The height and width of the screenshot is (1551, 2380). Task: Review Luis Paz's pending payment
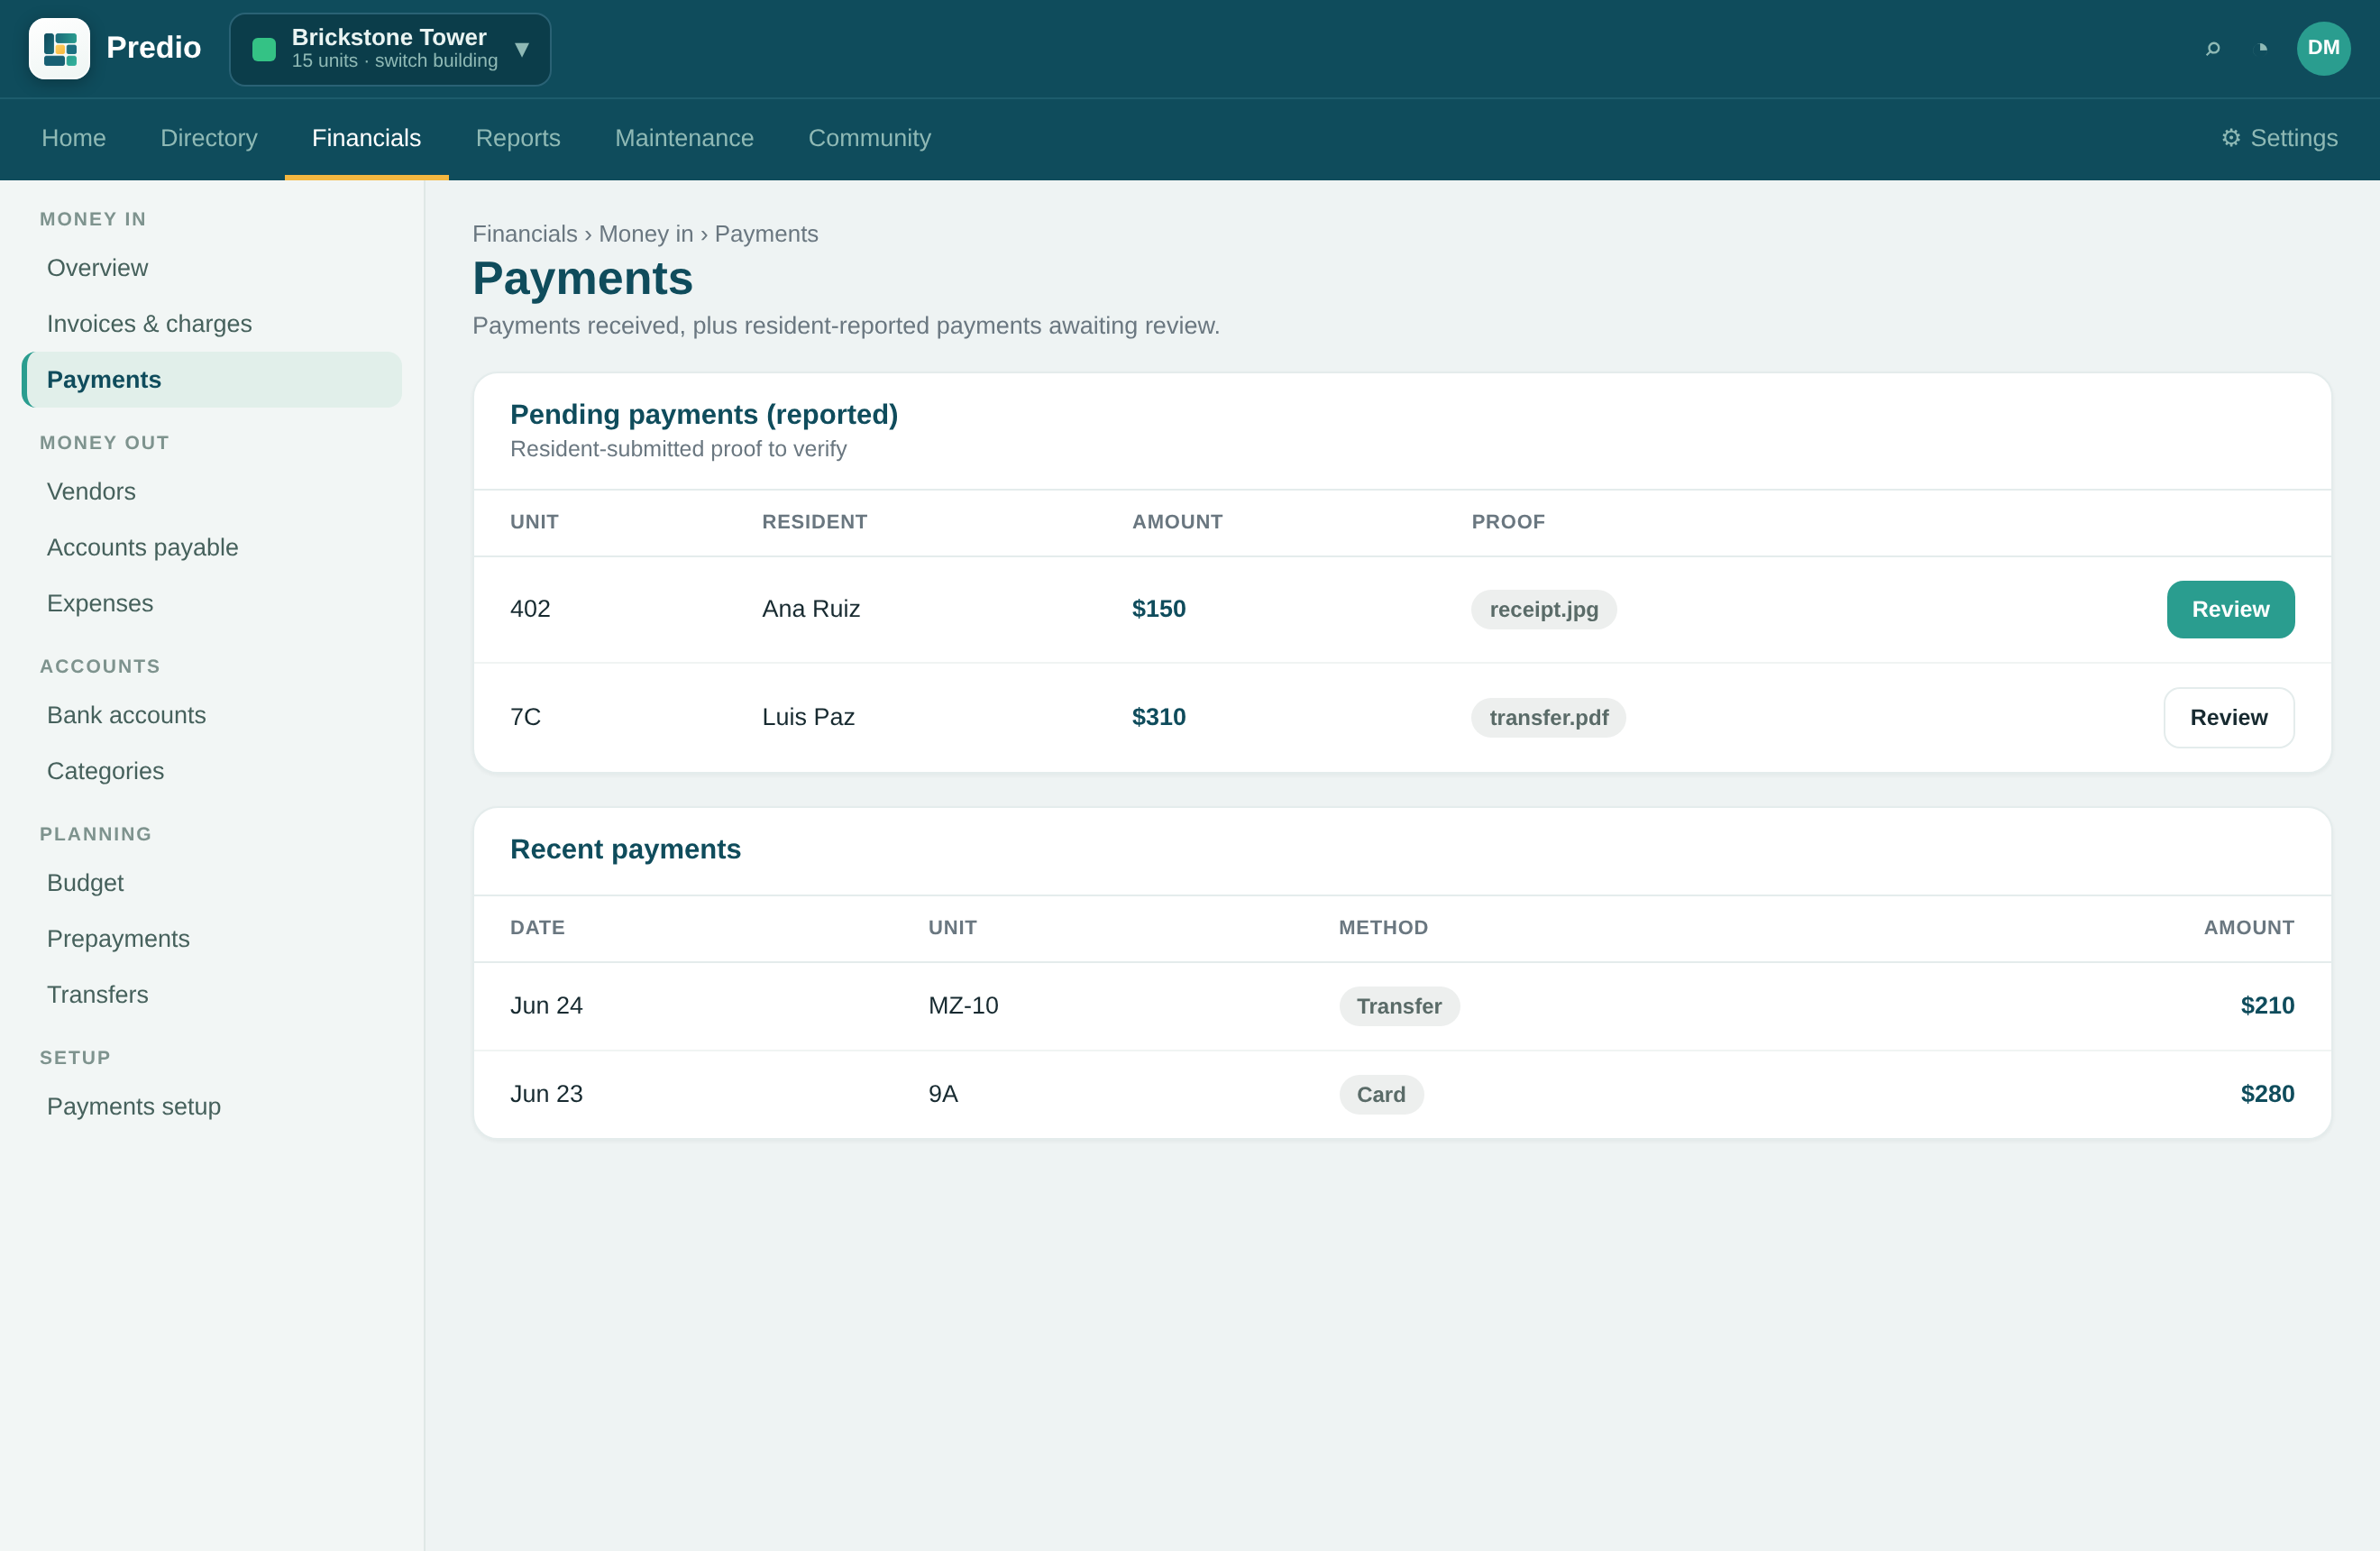[2228, 718]
